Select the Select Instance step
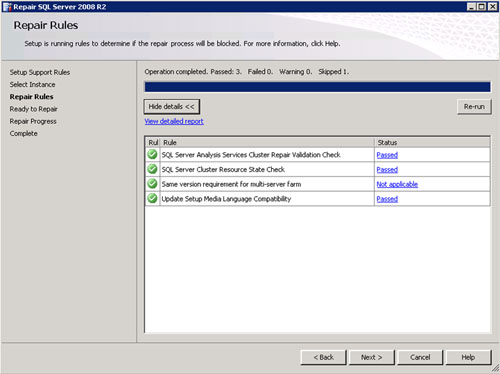The height and width of the screenshot is (374, 500). click(32, 85)
